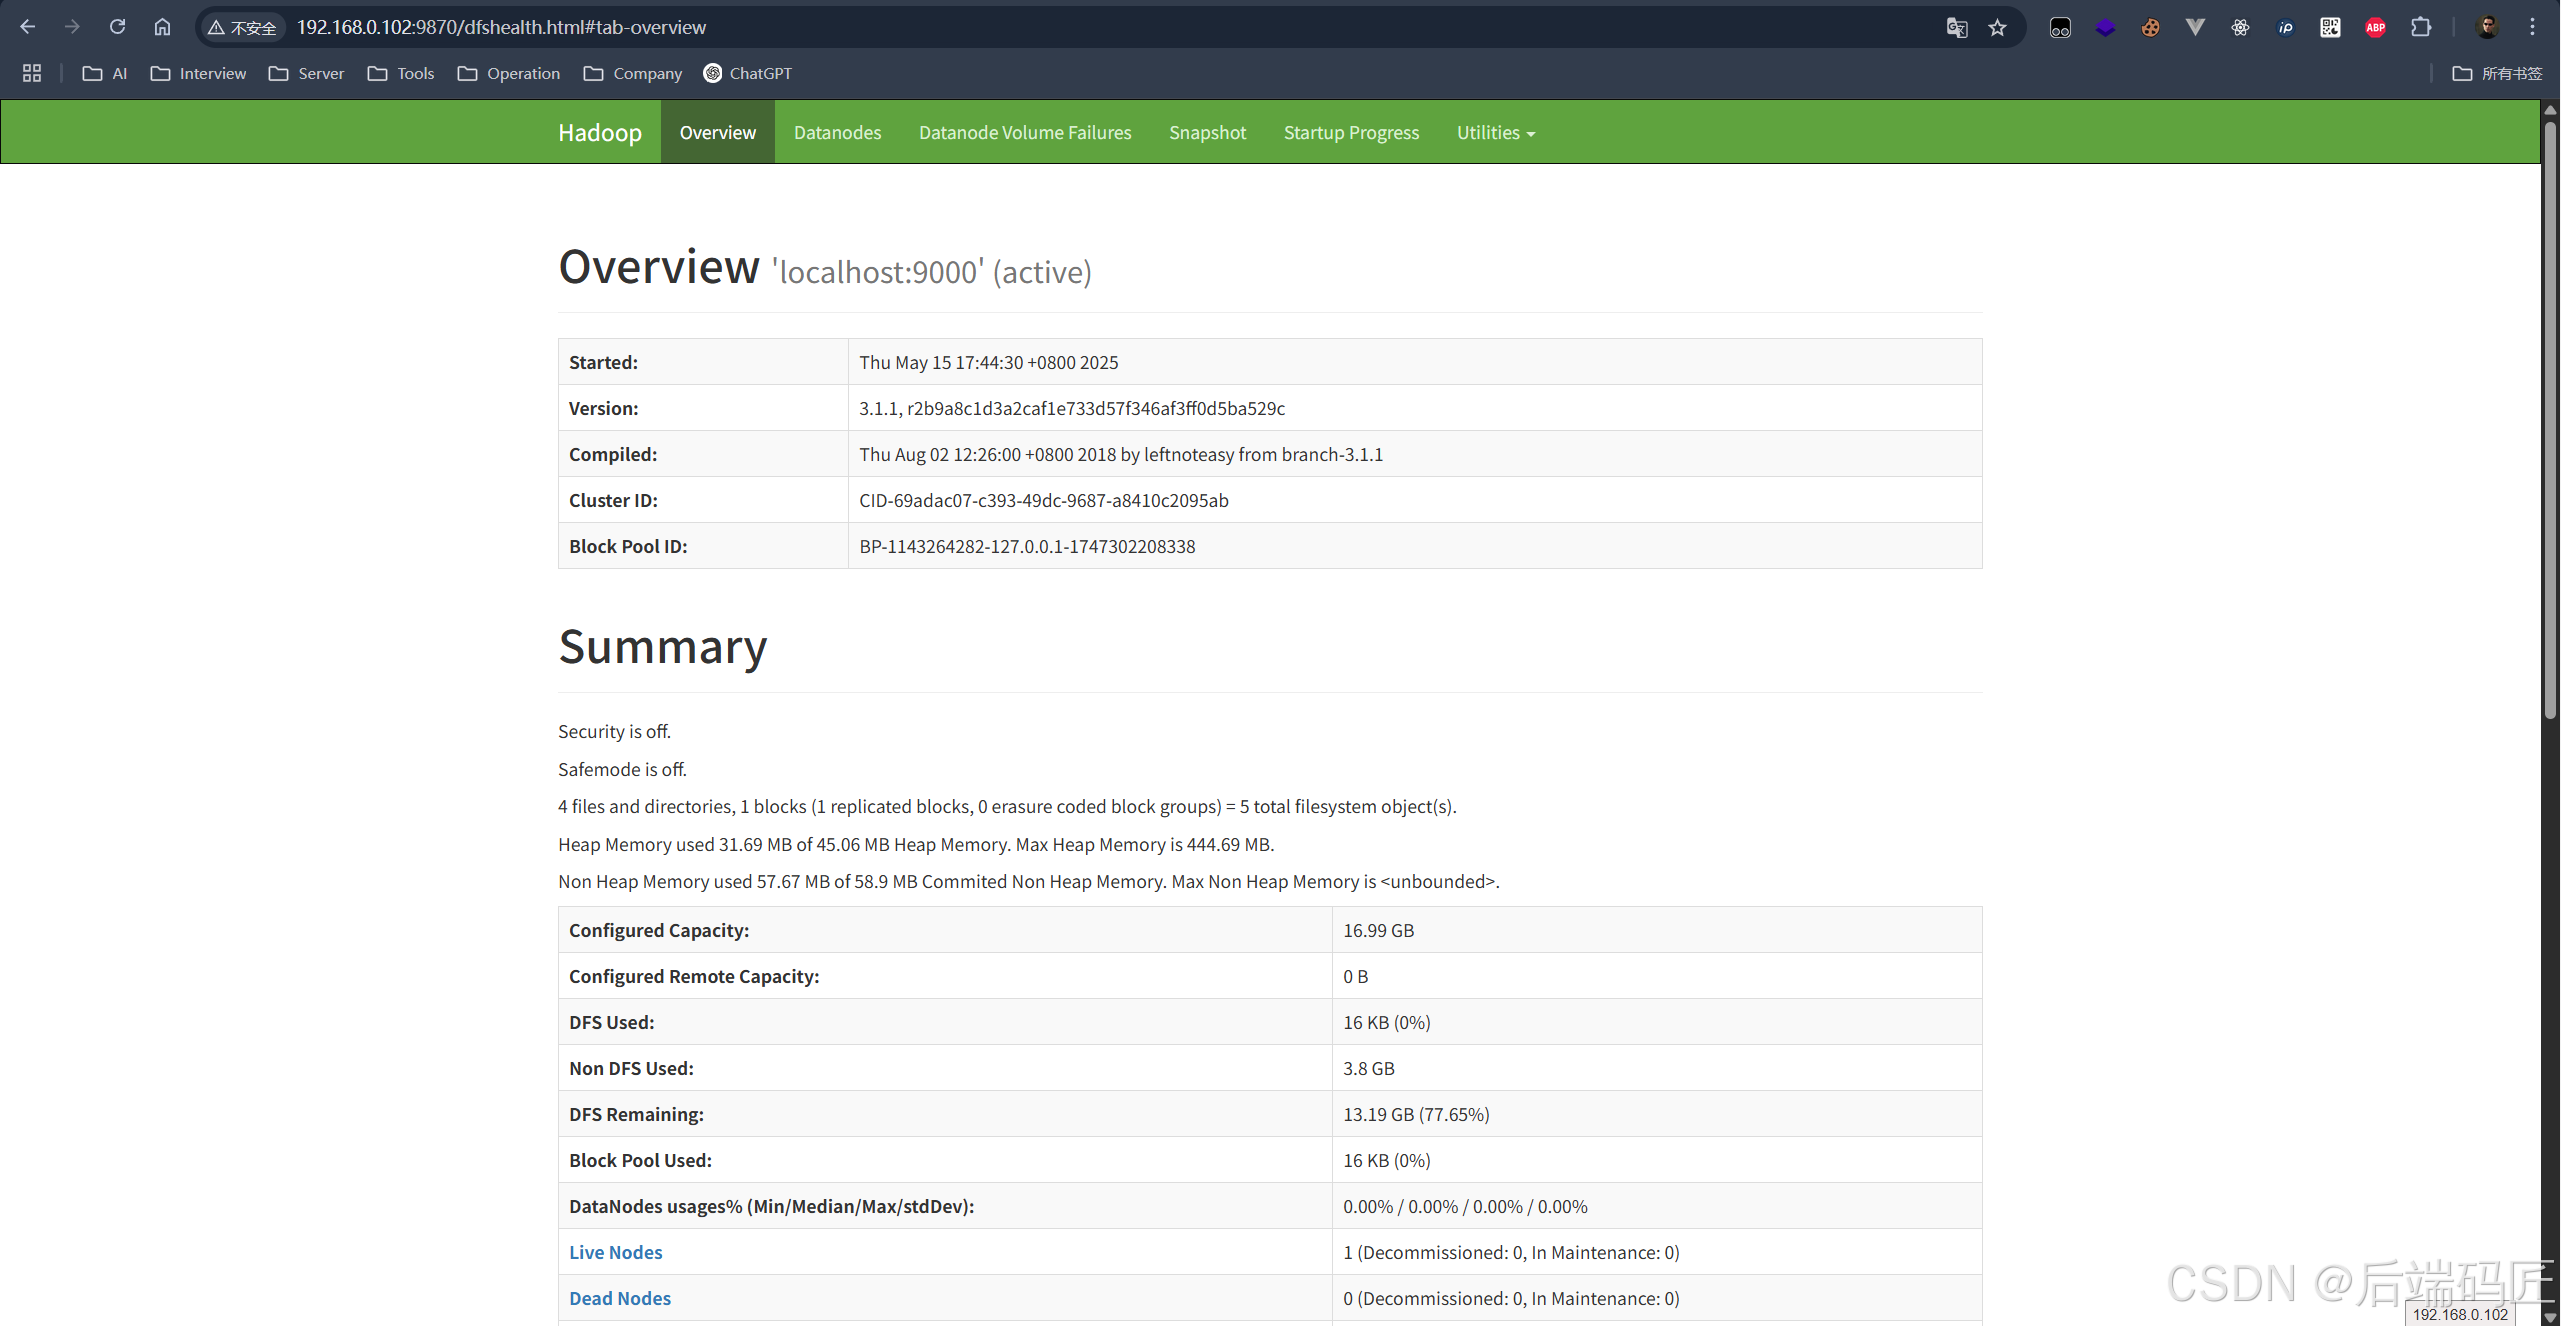Click the QR code generator extension icon
The height and width of the screenshot is (1326, 2561).
pyautogui.click(x=2330, y=28)
